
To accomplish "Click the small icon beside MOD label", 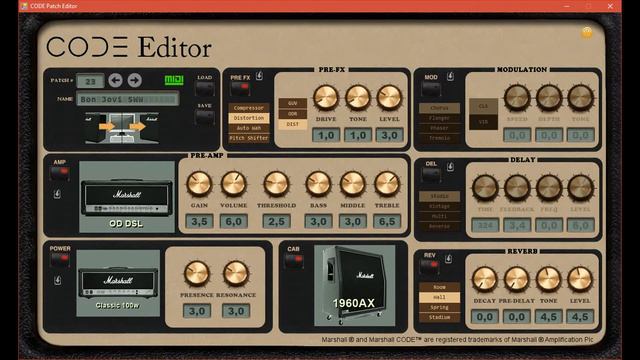I will tap(450, 76).
